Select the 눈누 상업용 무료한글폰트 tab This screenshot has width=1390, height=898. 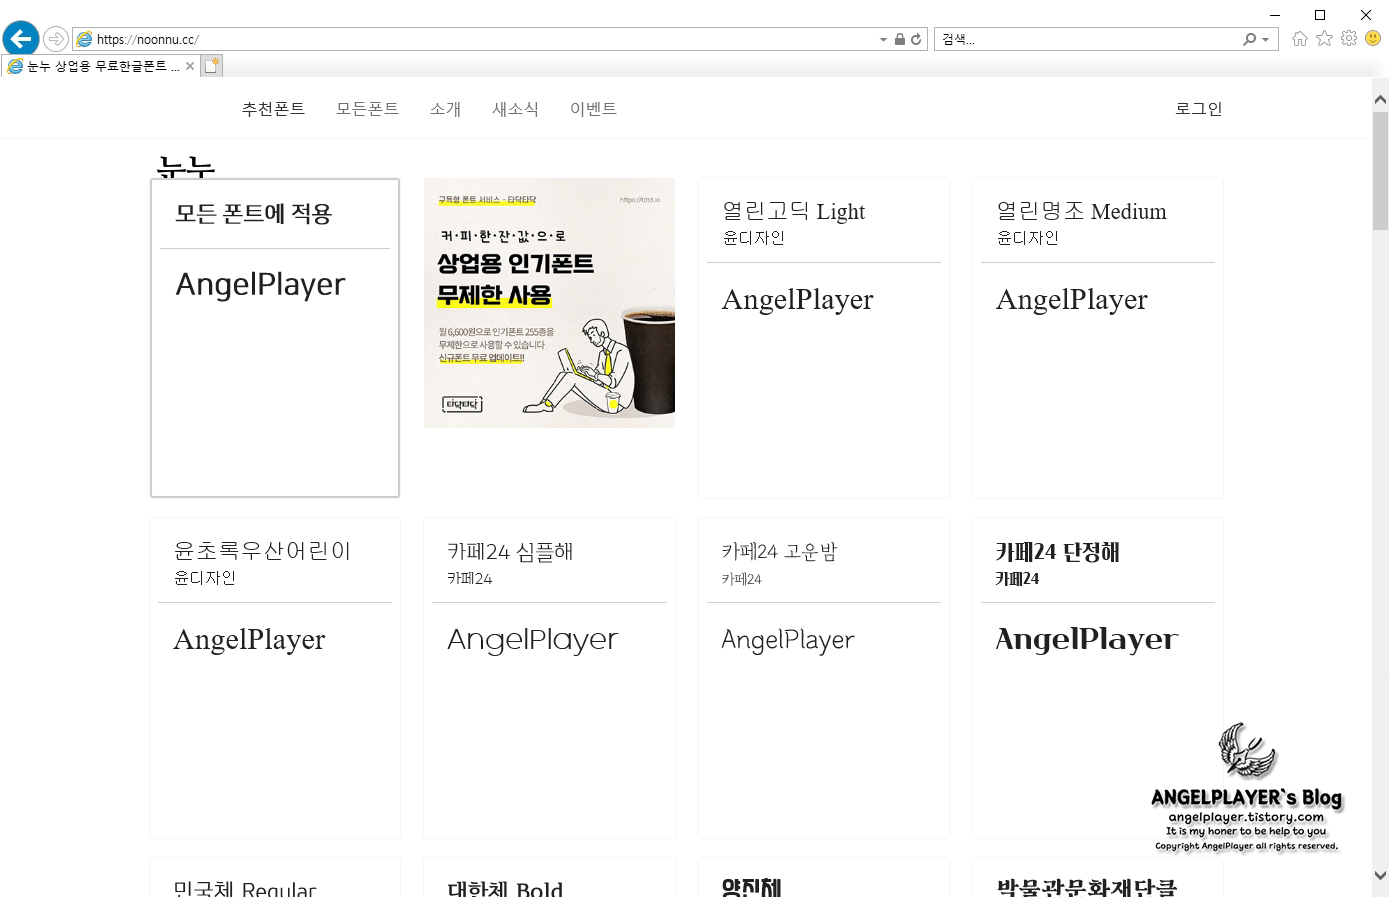pyautogui.click(x=100, y=66)
